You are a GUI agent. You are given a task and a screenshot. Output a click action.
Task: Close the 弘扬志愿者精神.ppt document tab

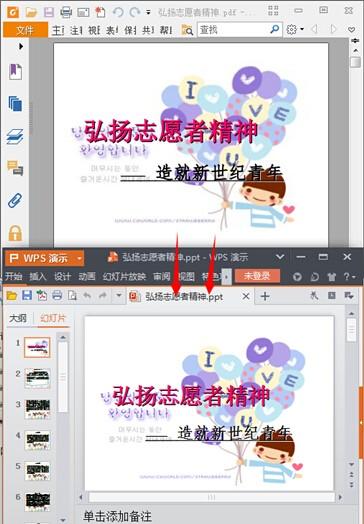click(x=246, y=296)
